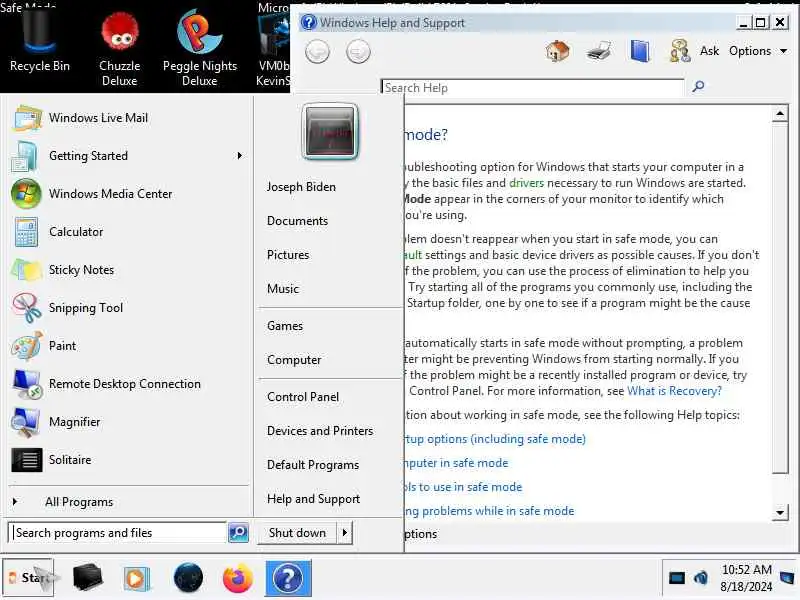Click the Help back arrow button

click(x=317, y=52)
